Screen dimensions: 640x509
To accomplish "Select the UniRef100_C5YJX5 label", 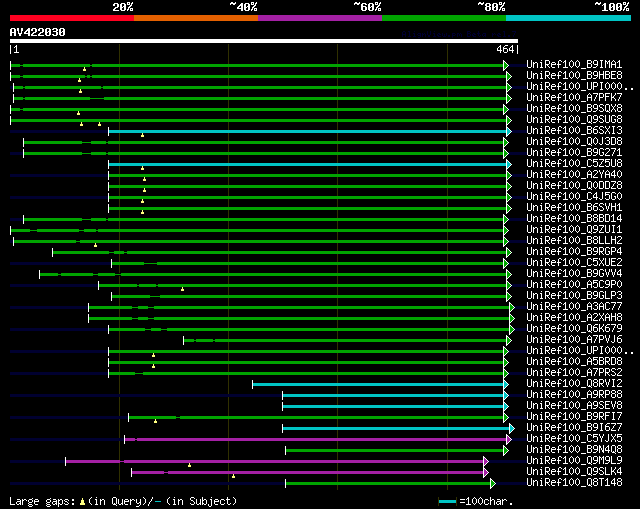I will point(574,439).
